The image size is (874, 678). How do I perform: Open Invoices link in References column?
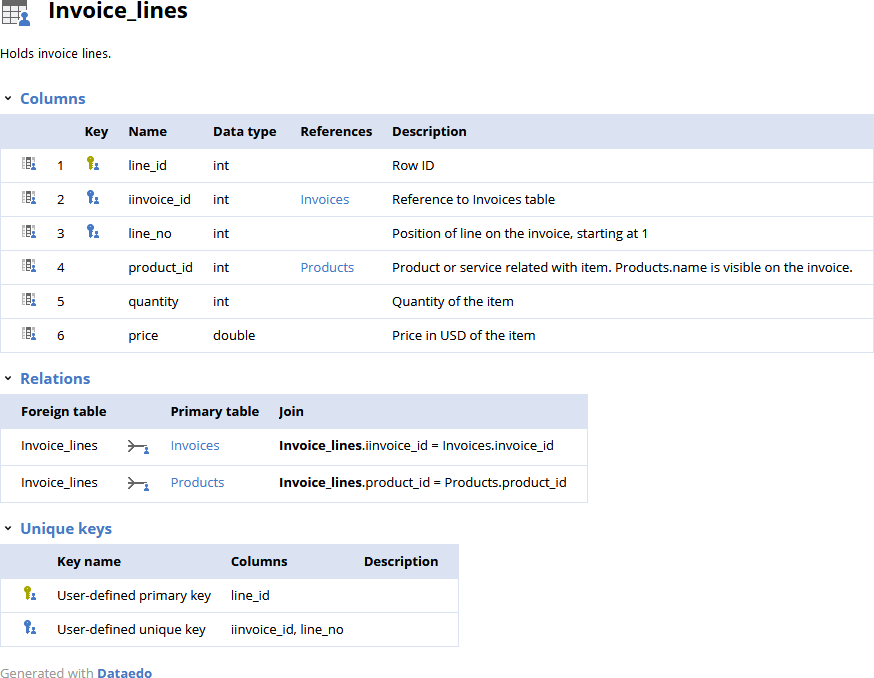tap(324, 199)
